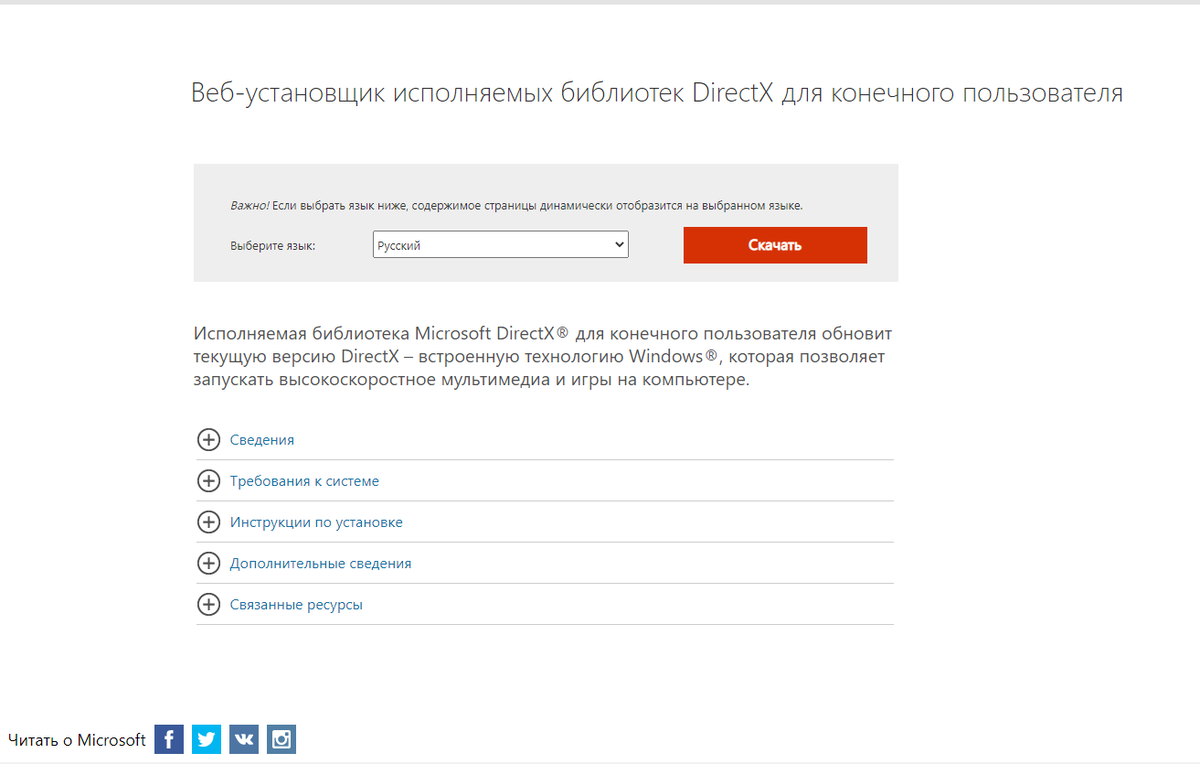
Task: Click the plus icon beside Инструкции по установке
Action: (x=208, y=522)
